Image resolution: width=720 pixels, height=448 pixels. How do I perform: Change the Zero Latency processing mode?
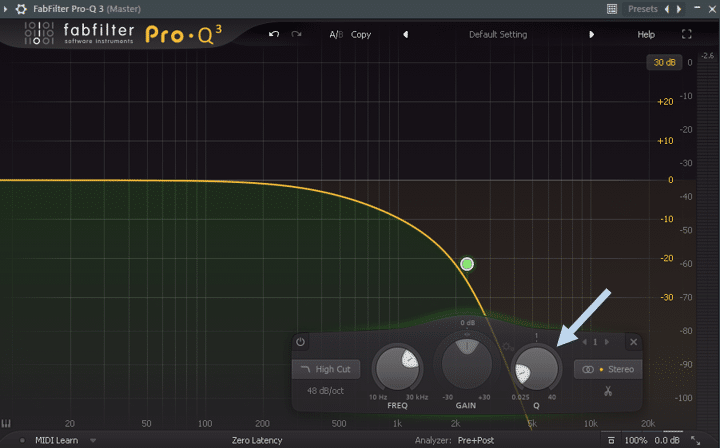pos(257,440)
